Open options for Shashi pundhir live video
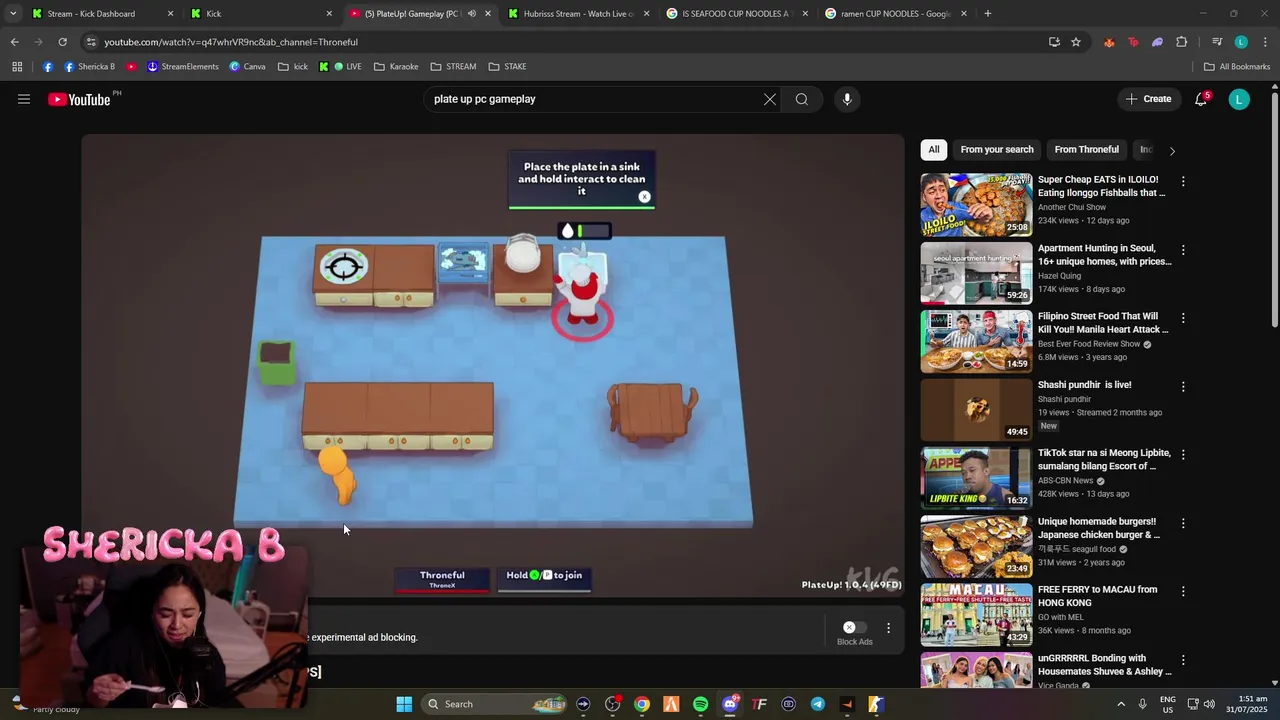This screenshot has width=1280, height=720. (1183, 386)
